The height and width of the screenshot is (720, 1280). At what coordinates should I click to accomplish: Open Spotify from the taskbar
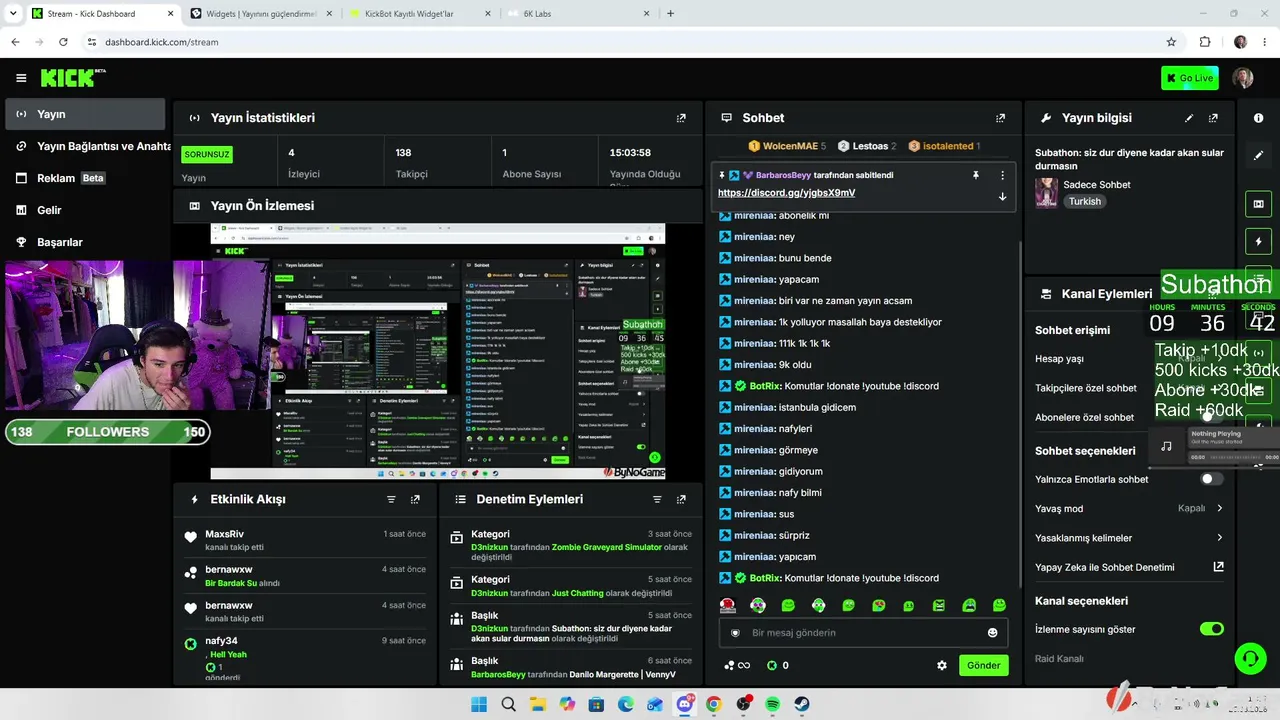(x=773, y=704)
